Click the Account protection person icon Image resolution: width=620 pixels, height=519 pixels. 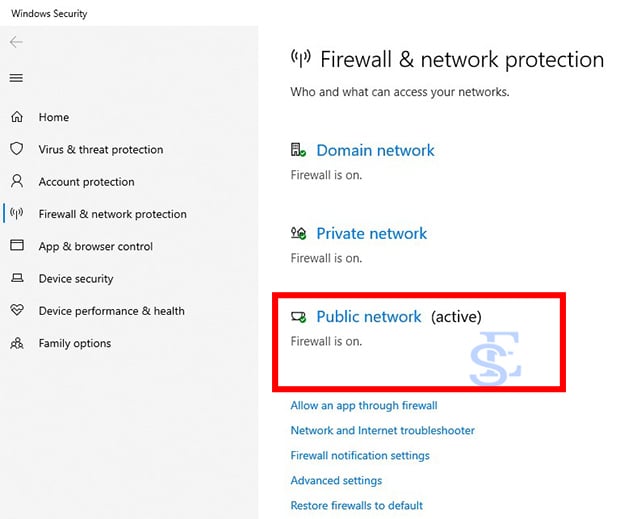tap(17, 182)
